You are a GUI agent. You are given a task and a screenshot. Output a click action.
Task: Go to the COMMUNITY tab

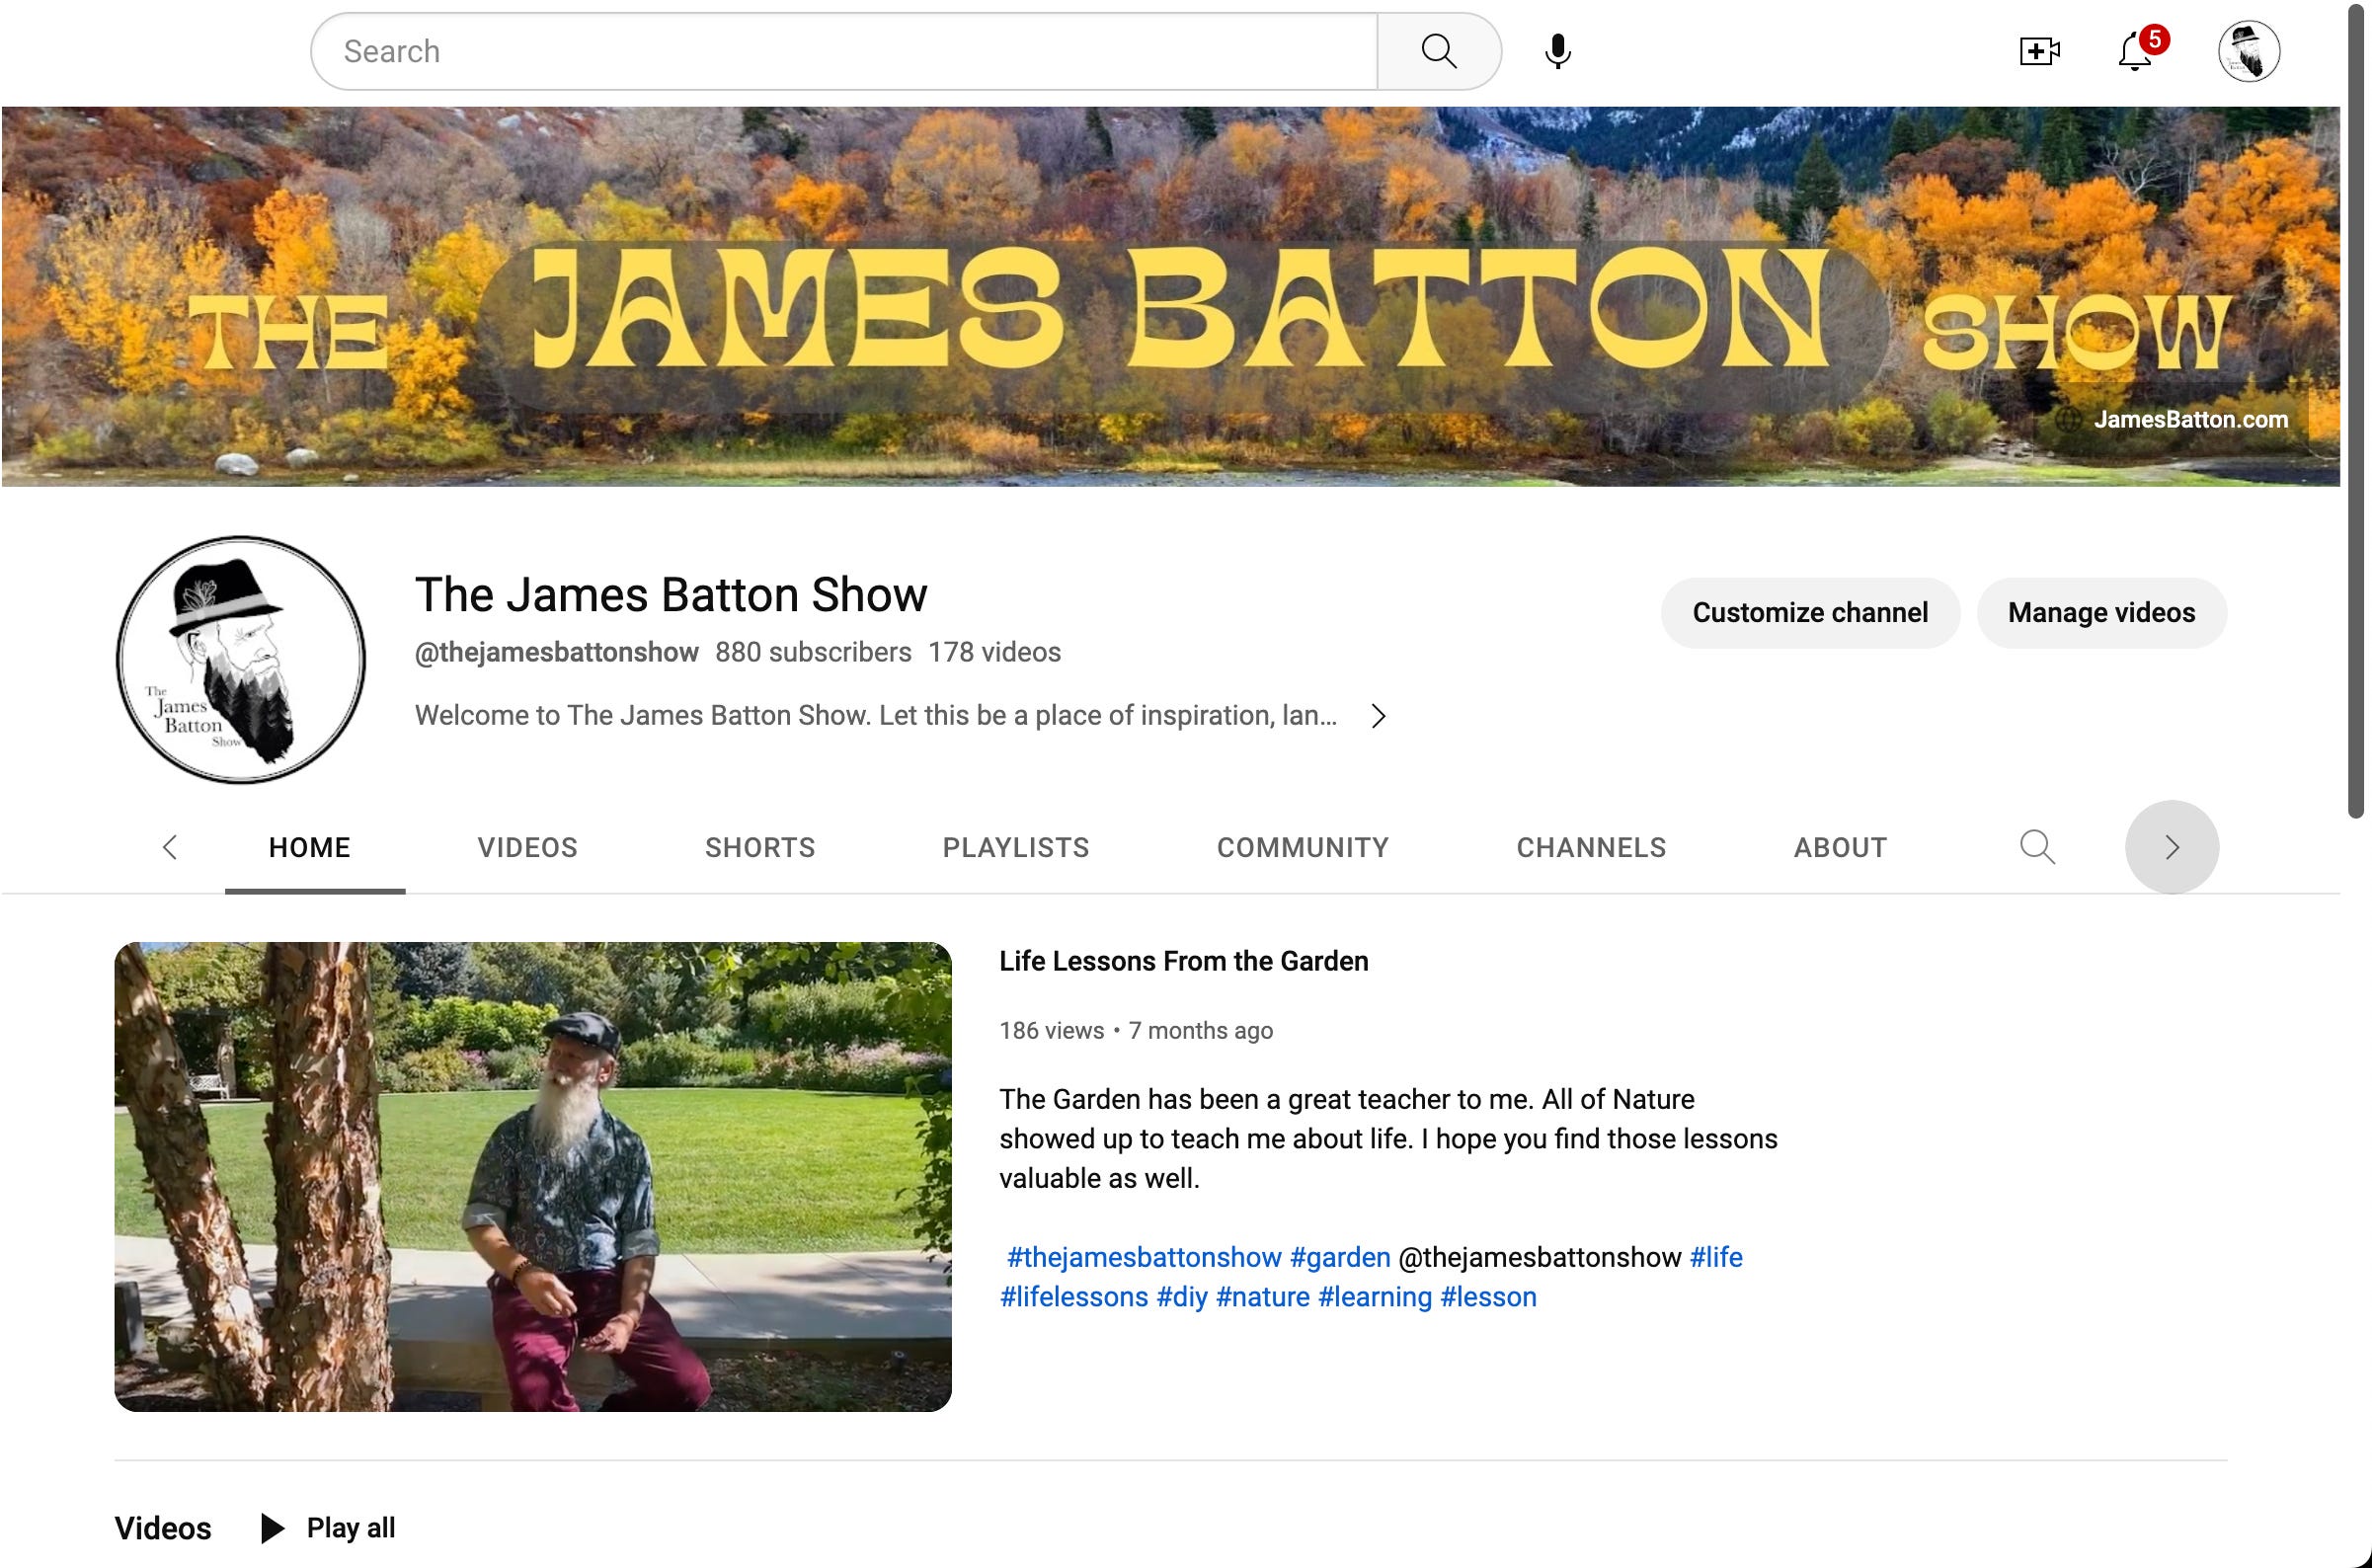[x=1302, y=847]
